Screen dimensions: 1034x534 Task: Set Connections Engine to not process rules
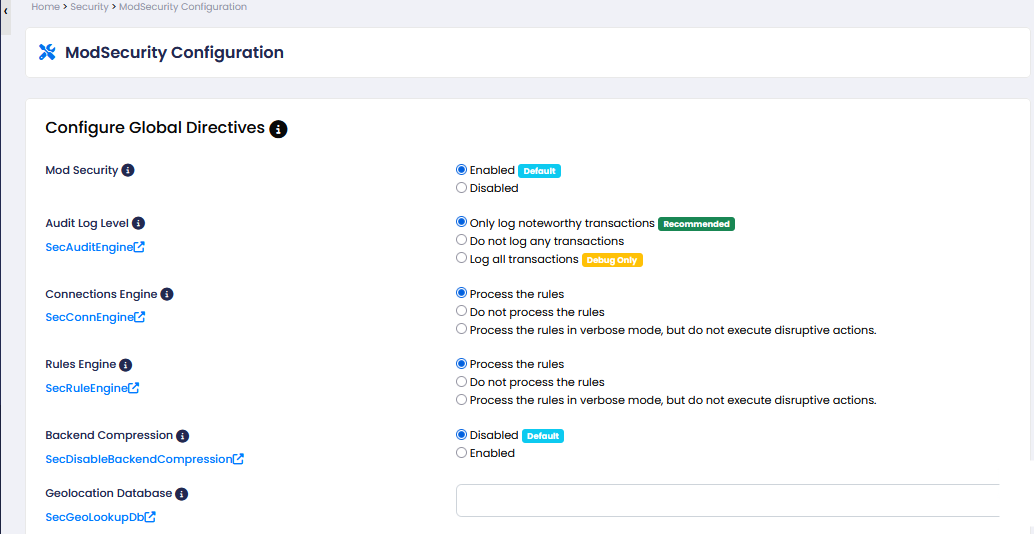[461, 312]
